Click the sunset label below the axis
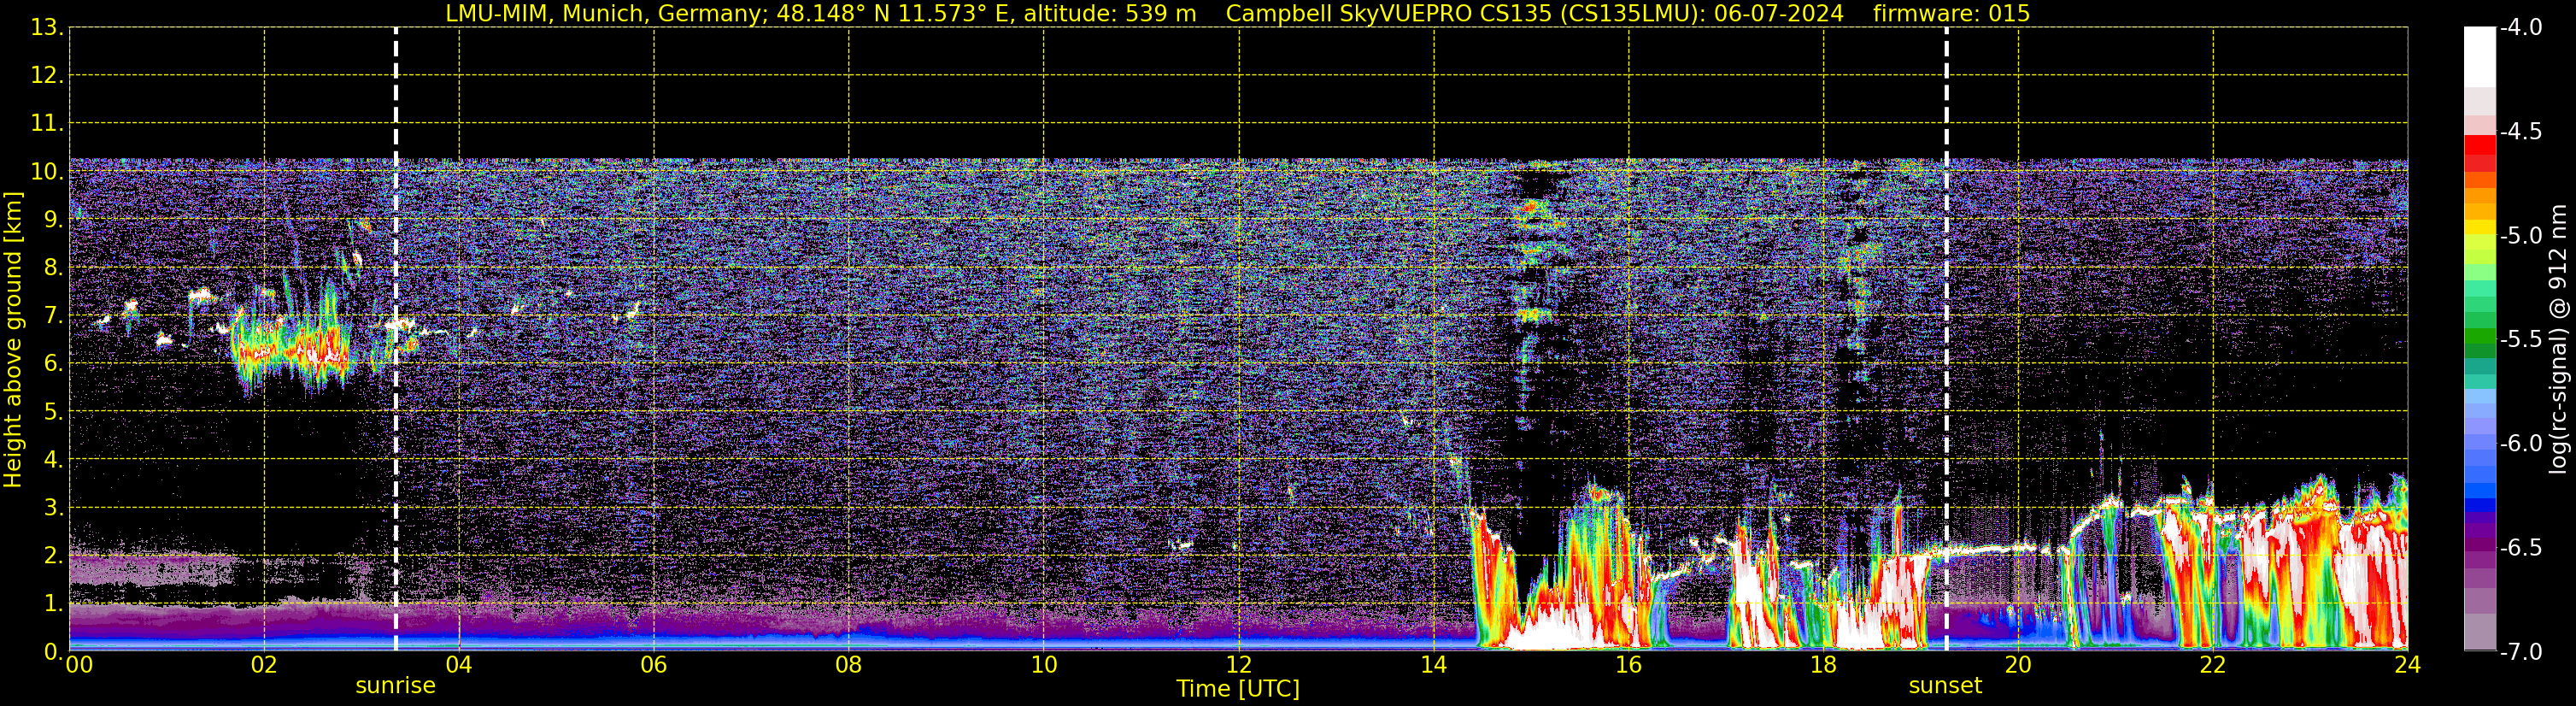This screenshot has width=2576, height=706. pyautogui.click(x=1945, y=686)
